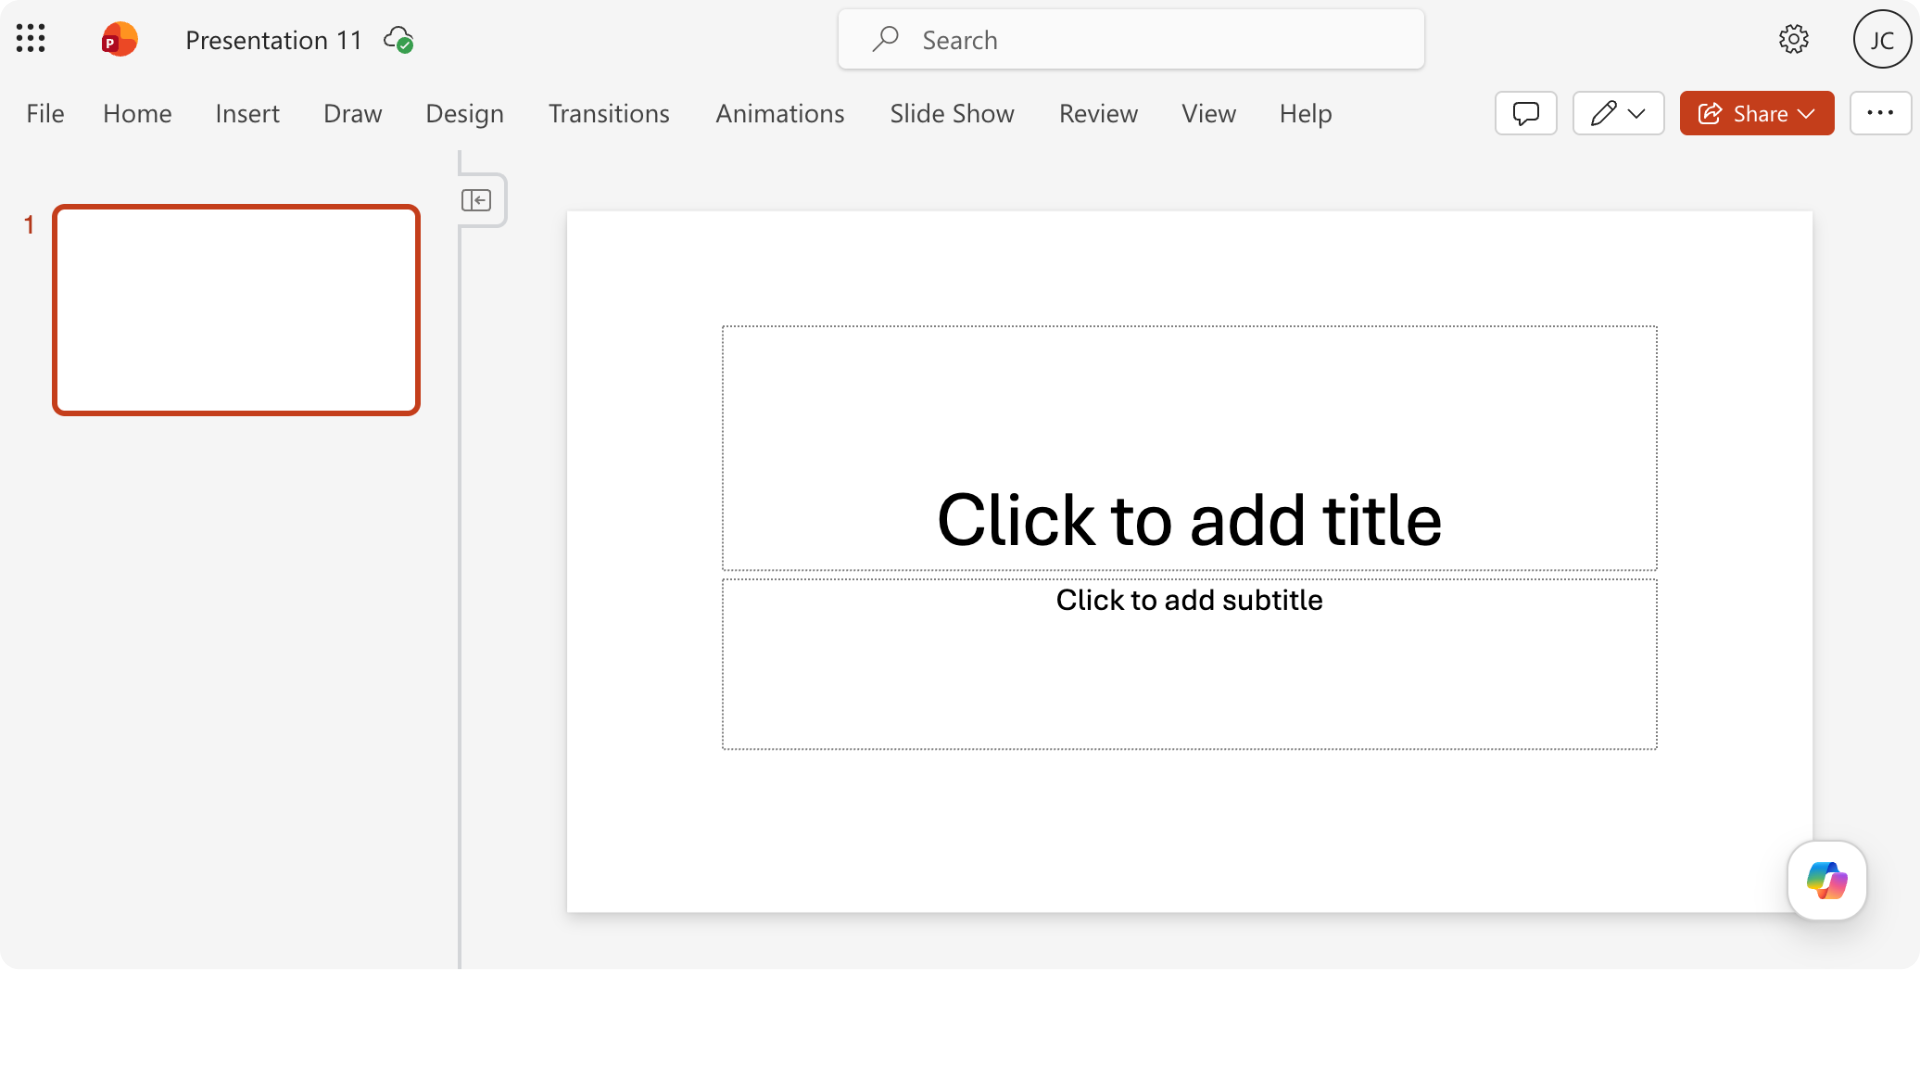Open the settings gear

pyautogui.click(x=1793, y=39)
